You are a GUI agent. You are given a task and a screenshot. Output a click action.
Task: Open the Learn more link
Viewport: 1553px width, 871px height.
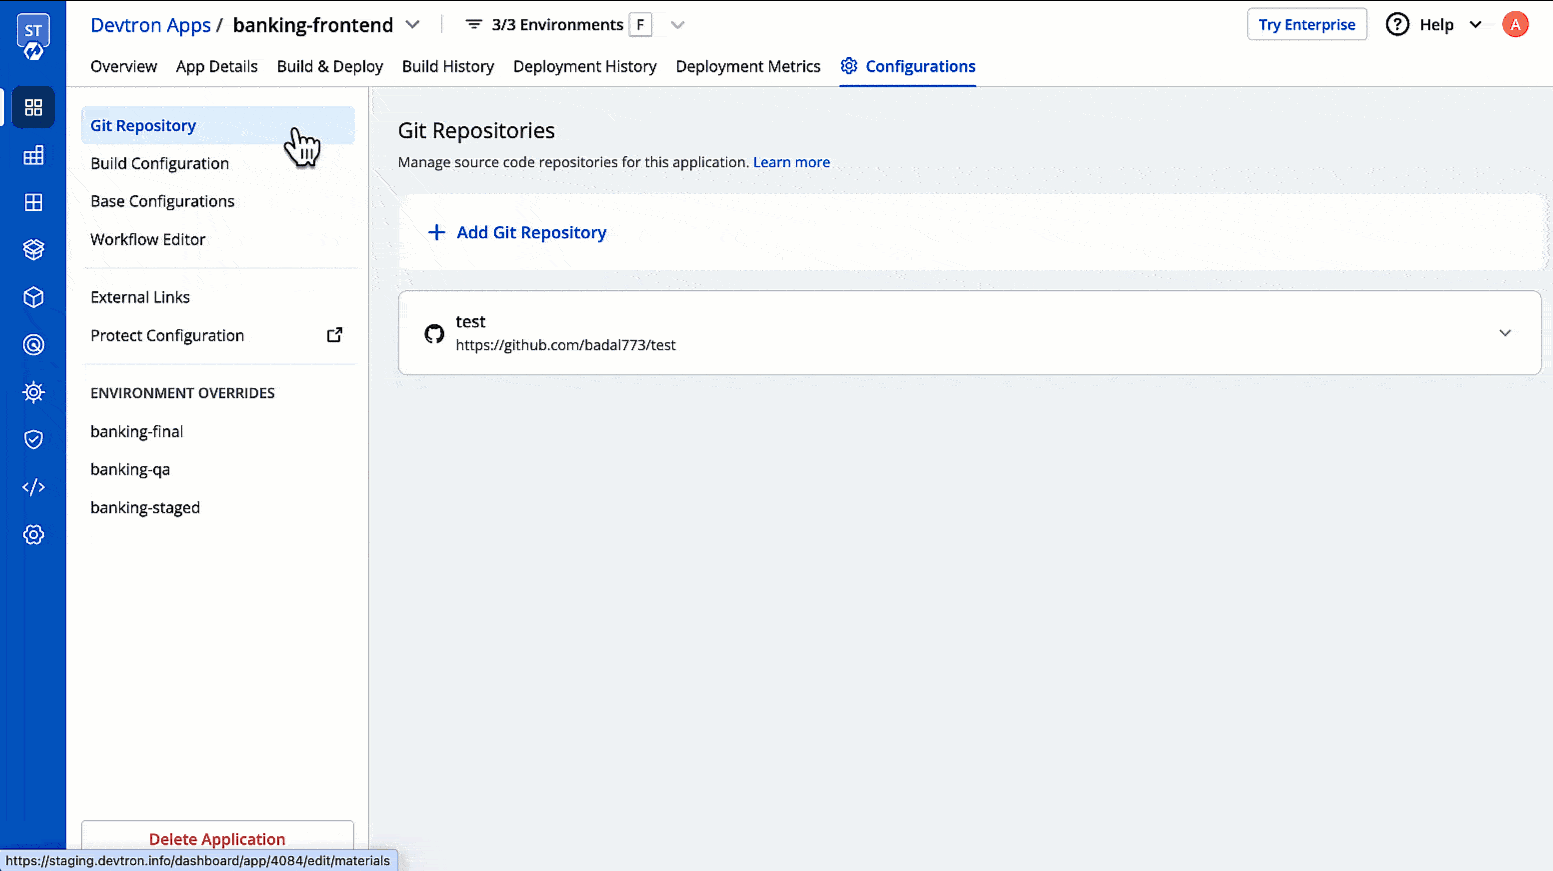point(791,161)
